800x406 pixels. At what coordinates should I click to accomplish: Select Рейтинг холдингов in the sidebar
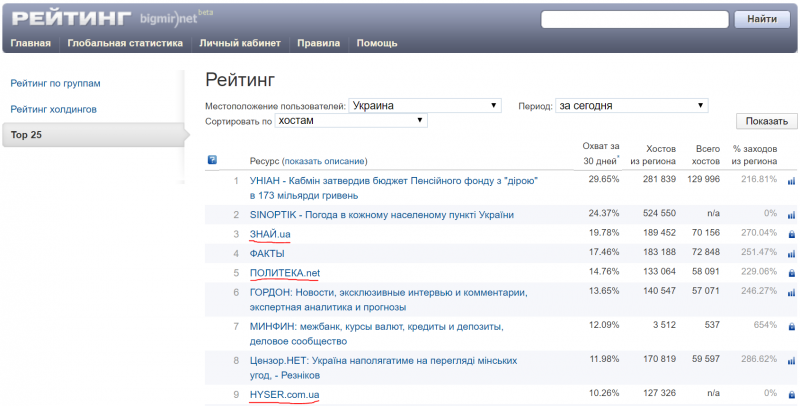pos(53,108)
